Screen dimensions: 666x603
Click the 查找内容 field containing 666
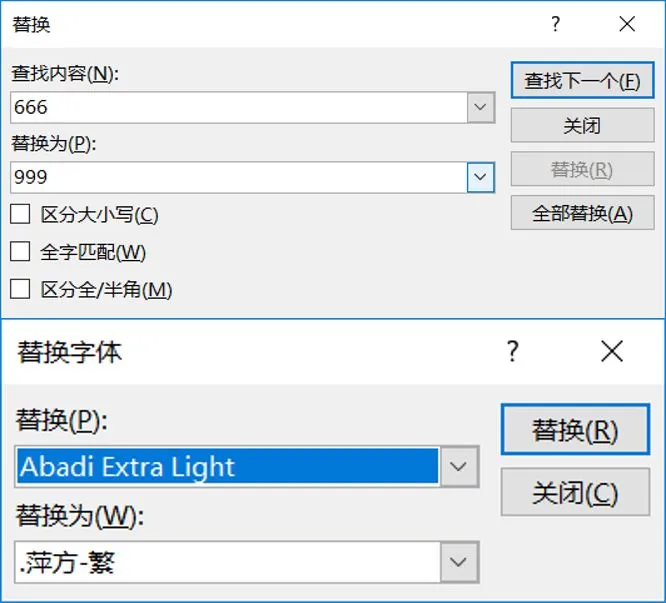pyautogui.click(x=238, y=107)
